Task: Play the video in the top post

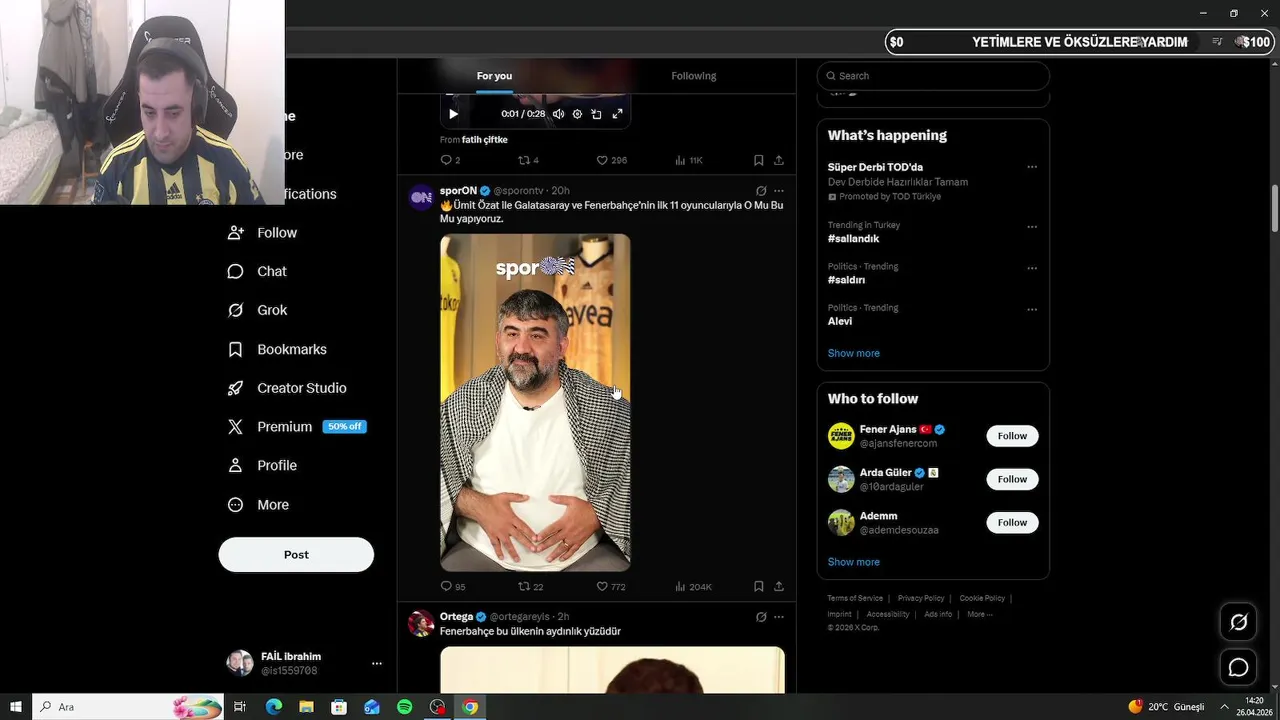Action: (x=453, y=114)
